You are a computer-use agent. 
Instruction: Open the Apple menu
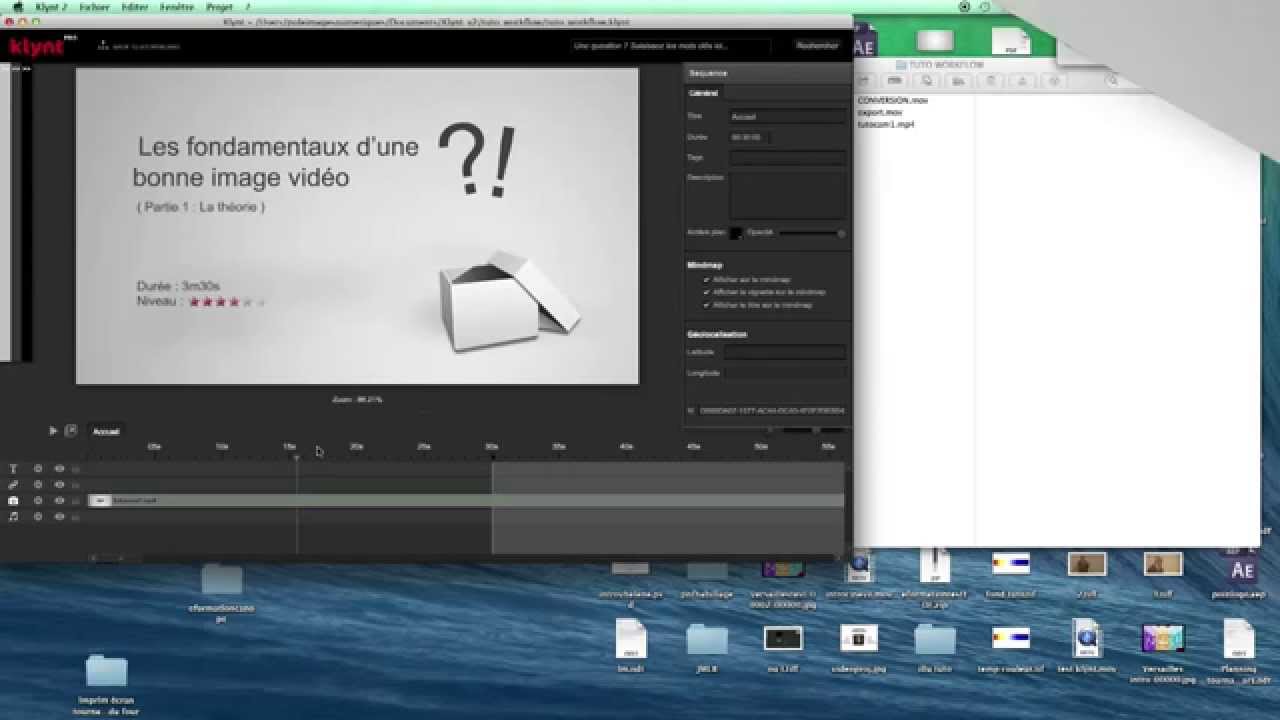[18, 7]
